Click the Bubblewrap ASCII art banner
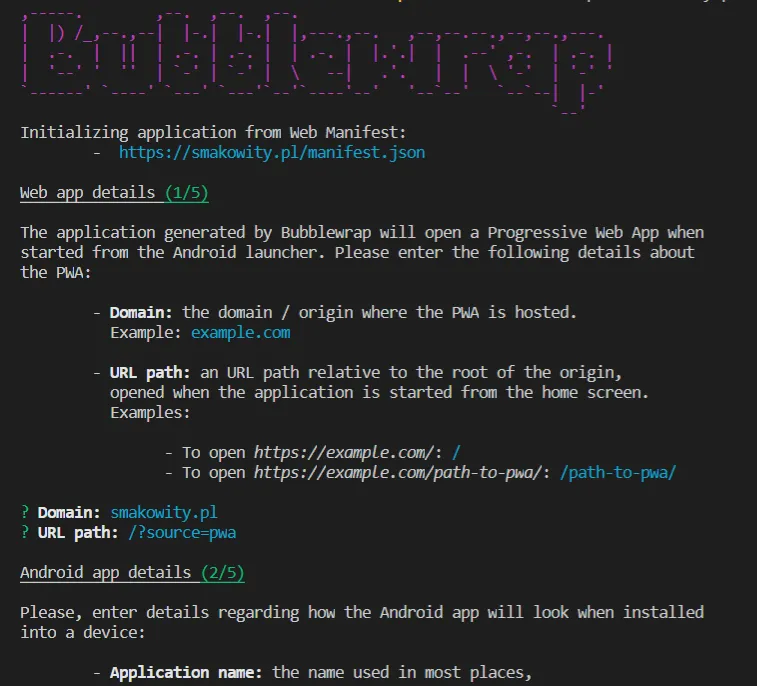Viewport: 757px width, 686px height. (318, 62)
